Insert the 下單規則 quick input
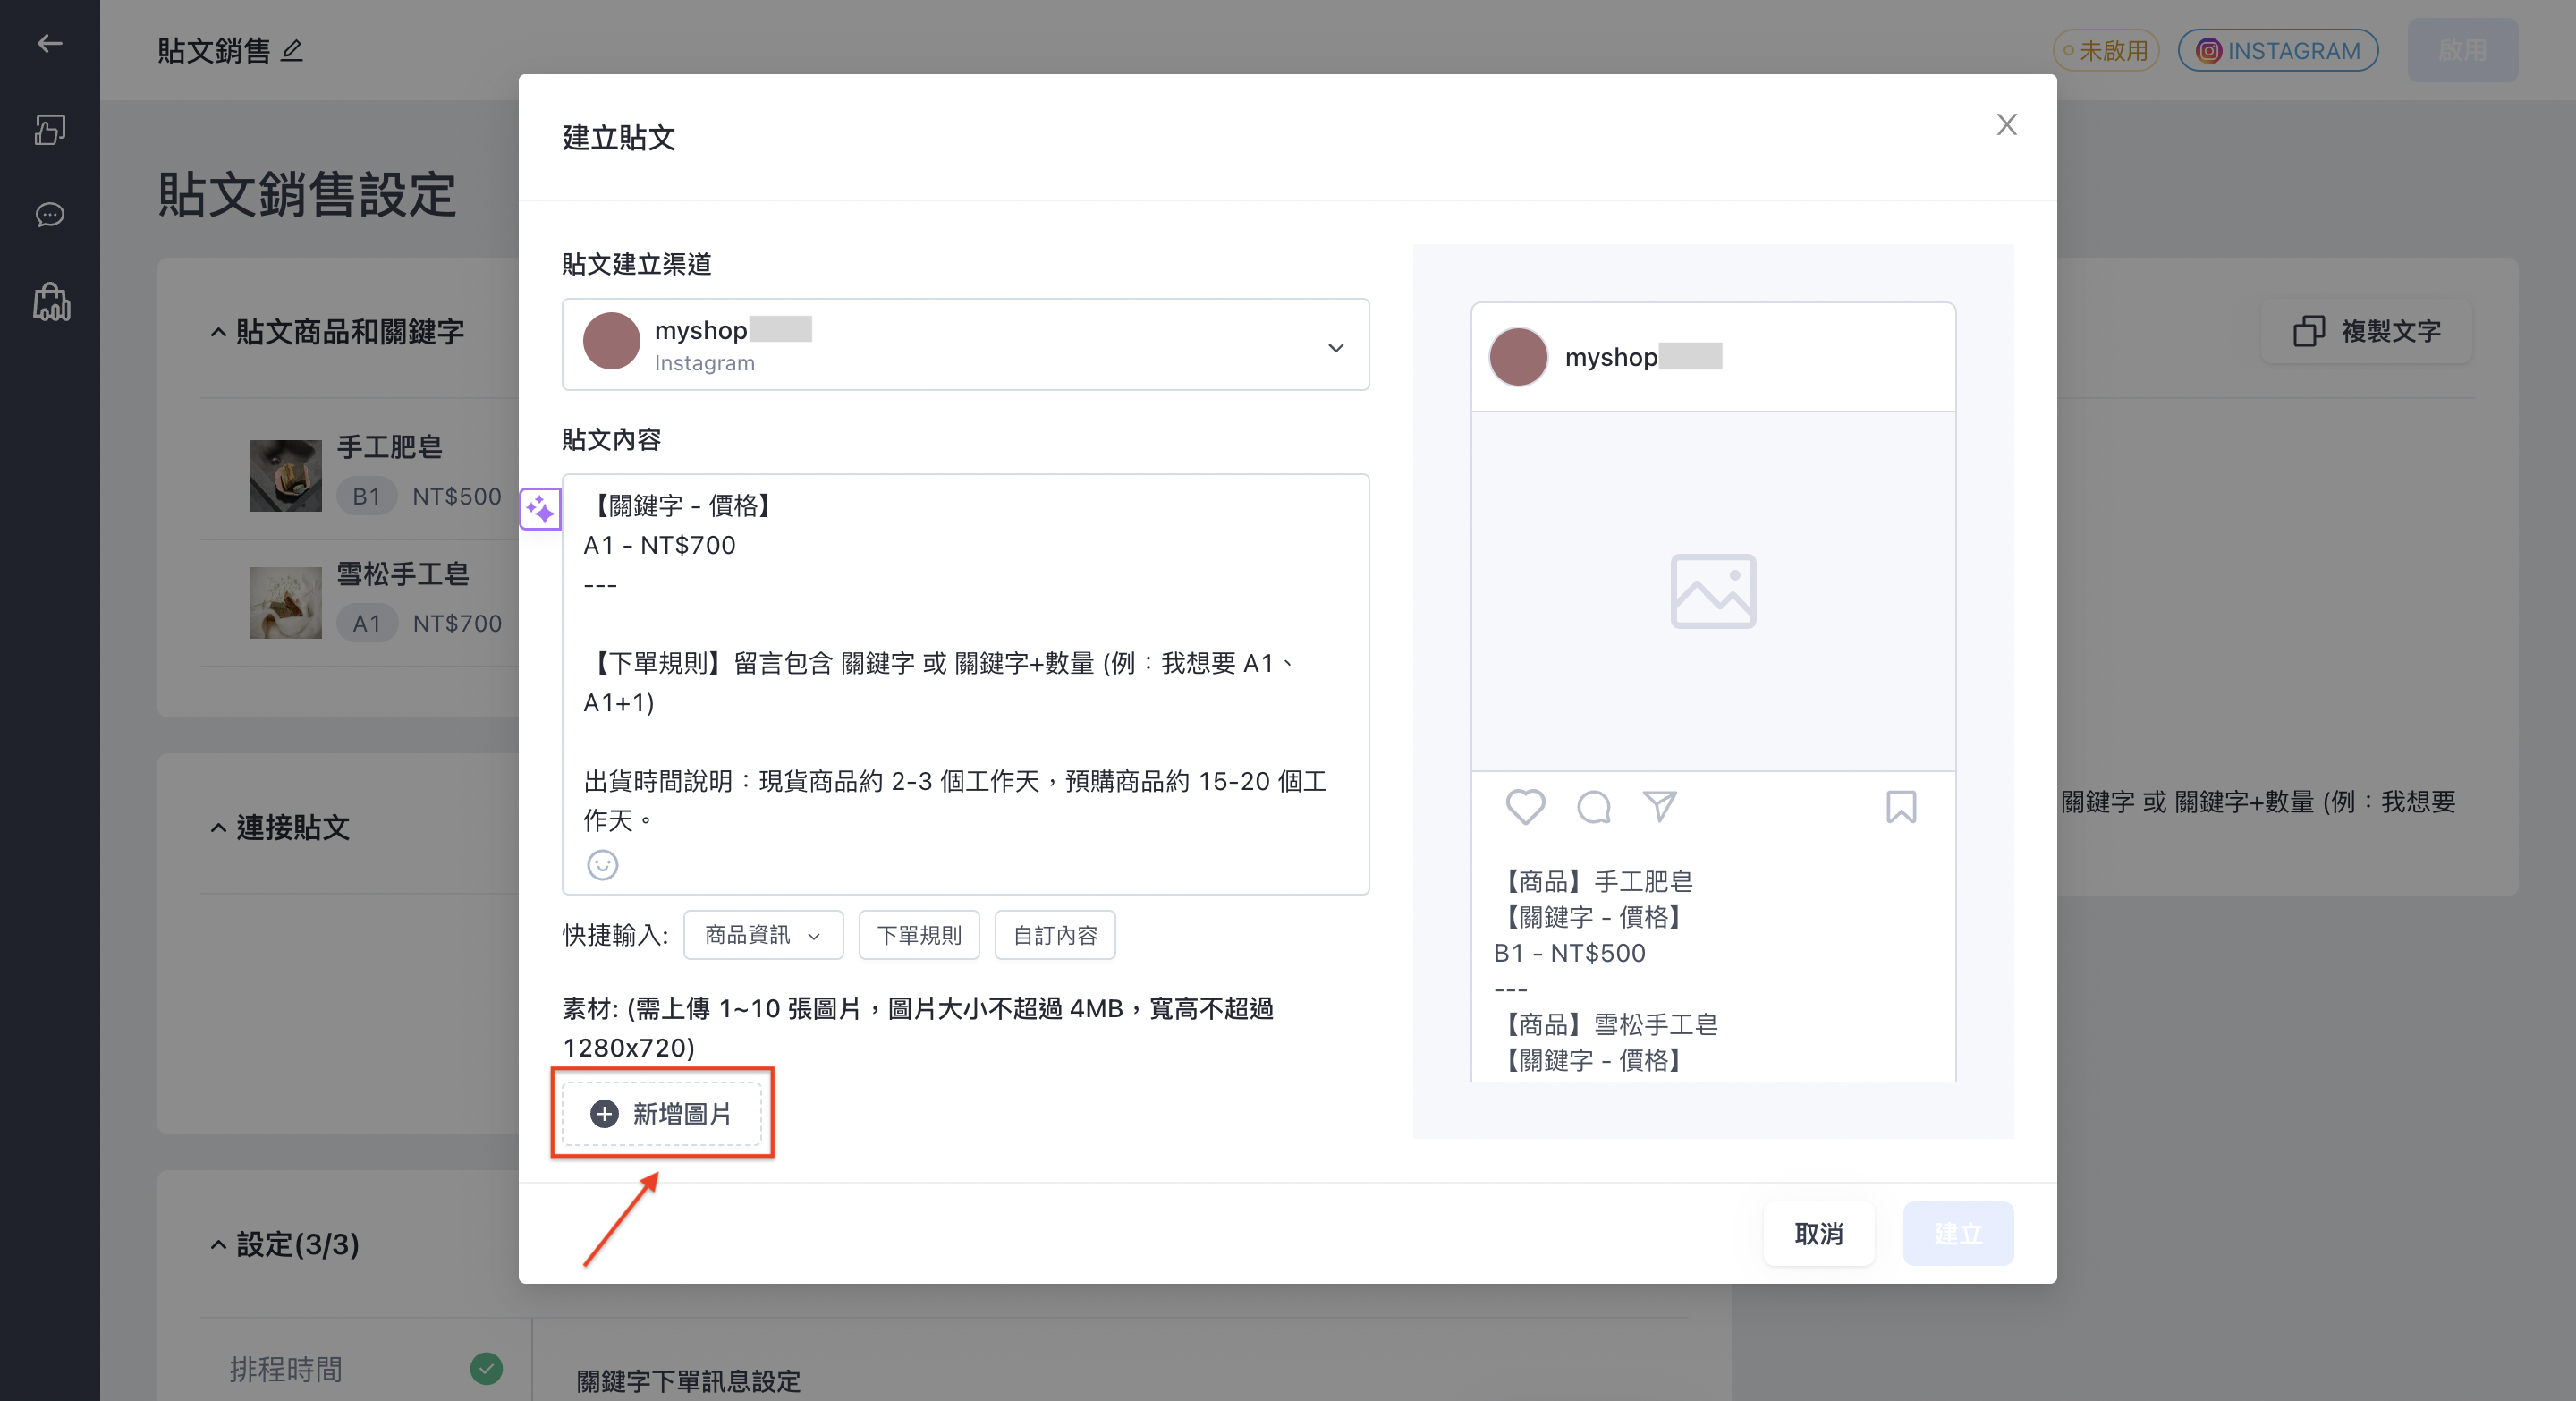This screenshot has width=2576, height=1401. tap(919, 935)
